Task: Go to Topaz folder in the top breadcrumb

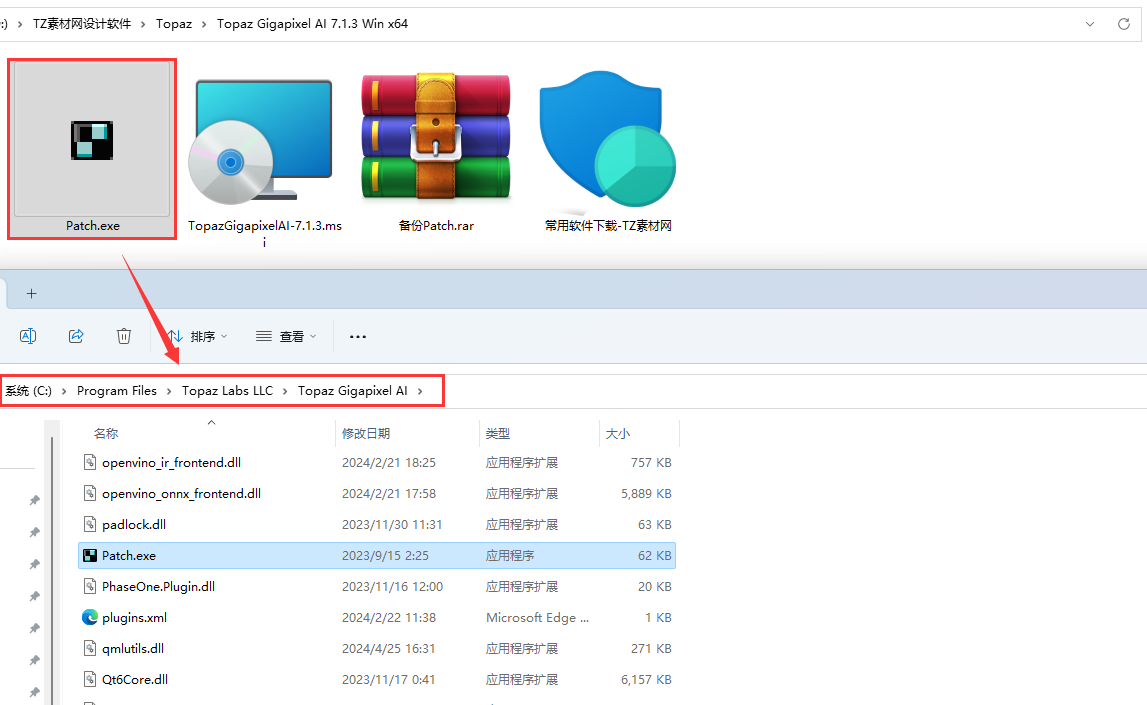Action: tap(174, 24)
